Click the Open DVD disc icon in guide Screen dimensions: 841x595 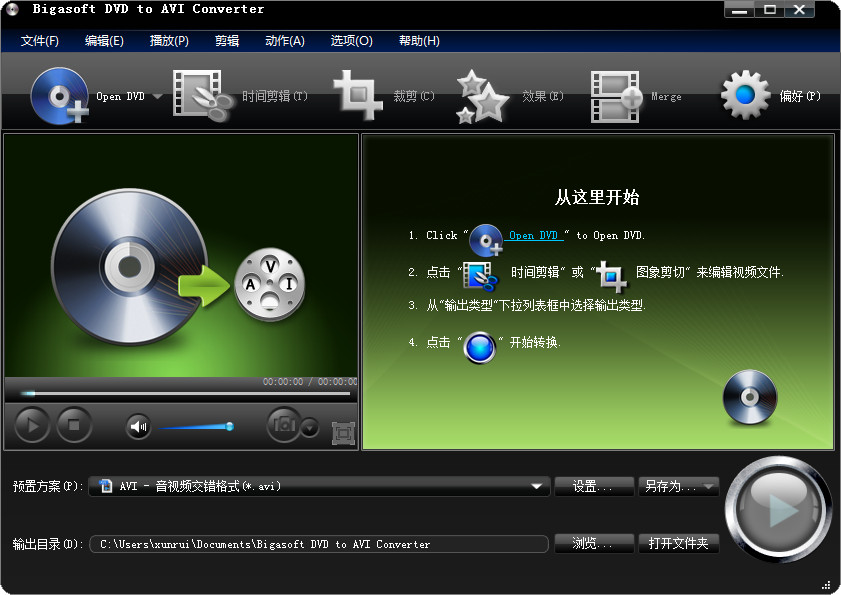pyautogui.click(x=486, y=240)
